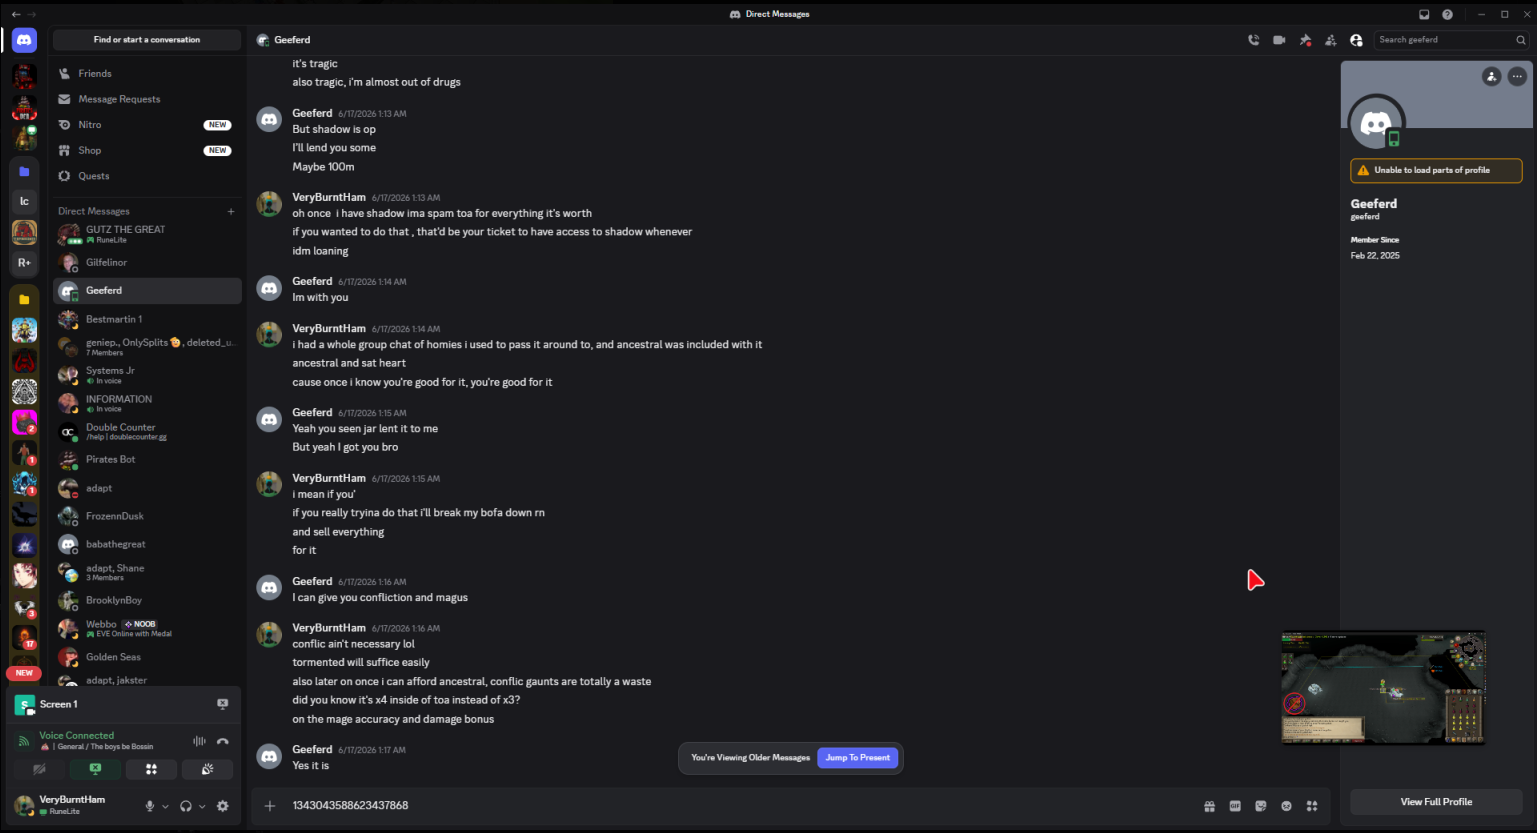Screen dimensions: 1537x833
Task: Stop streaming Screen 1
Action: pyautogui.click(x=222, y=704)
